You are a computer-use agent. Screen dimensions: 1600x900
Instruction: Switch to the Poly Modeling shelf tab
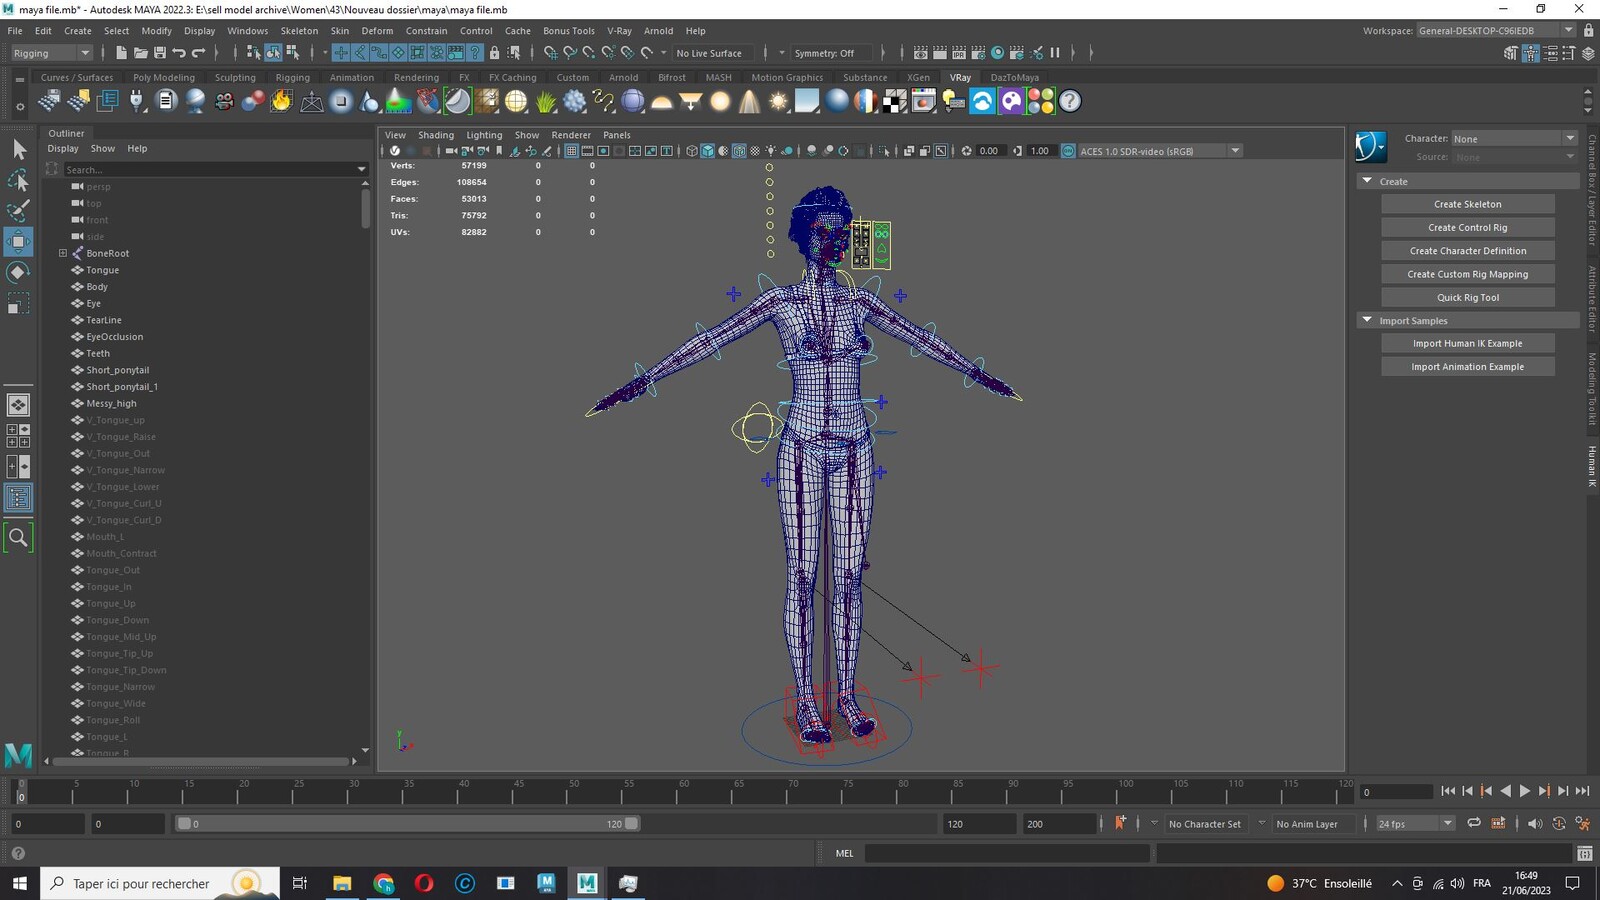(164, 77)
